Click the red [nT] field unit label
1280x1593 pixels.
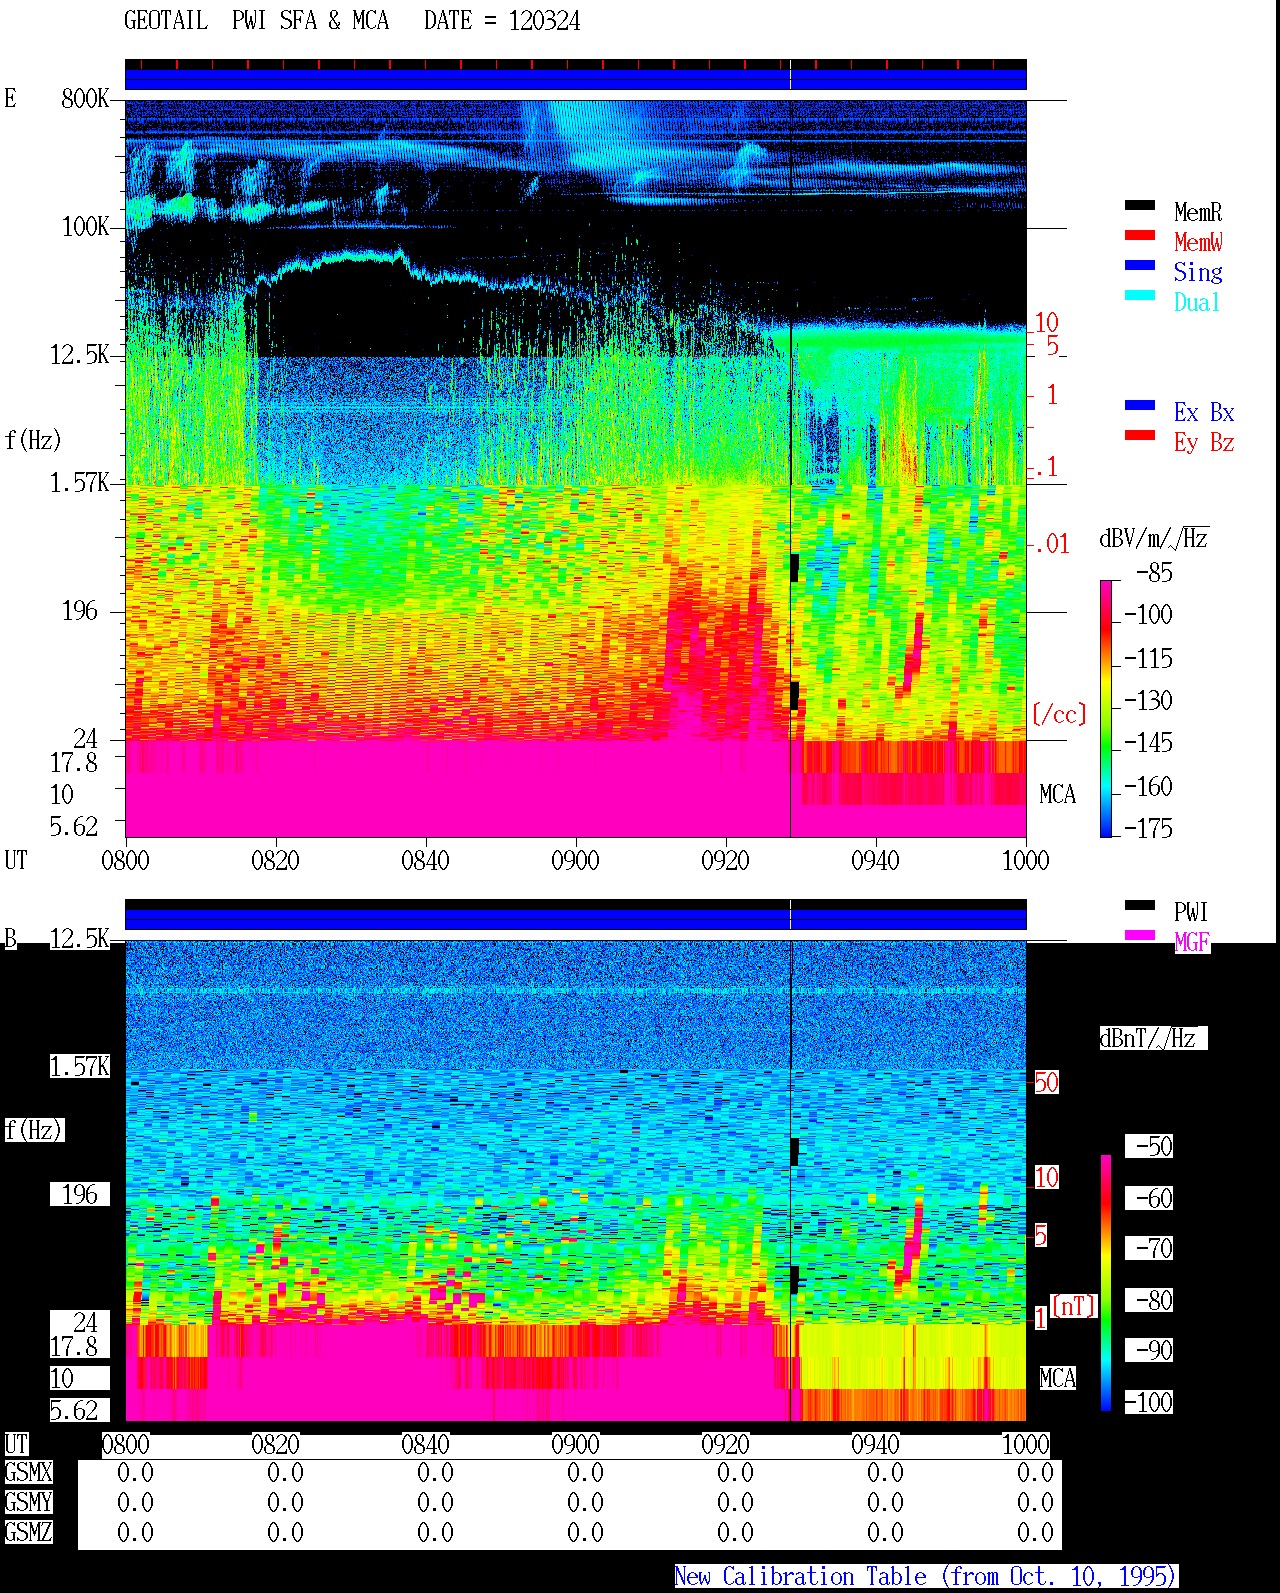click(x=1074, y=1306)
